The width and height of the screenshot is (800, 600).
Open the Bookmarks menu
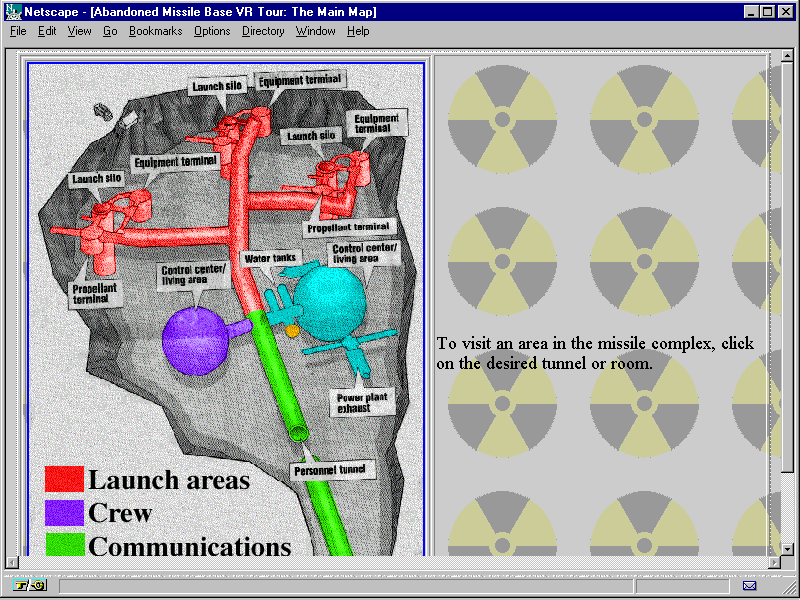point(155,31)
